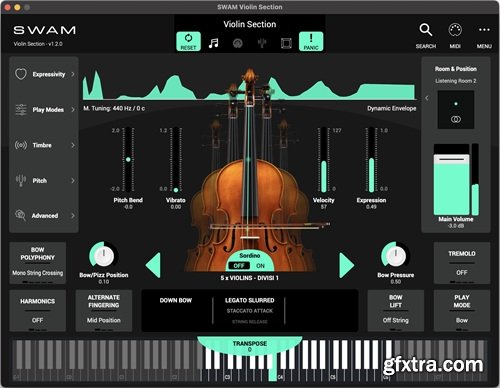Click the Down Bow indicator

coord(176,300)
